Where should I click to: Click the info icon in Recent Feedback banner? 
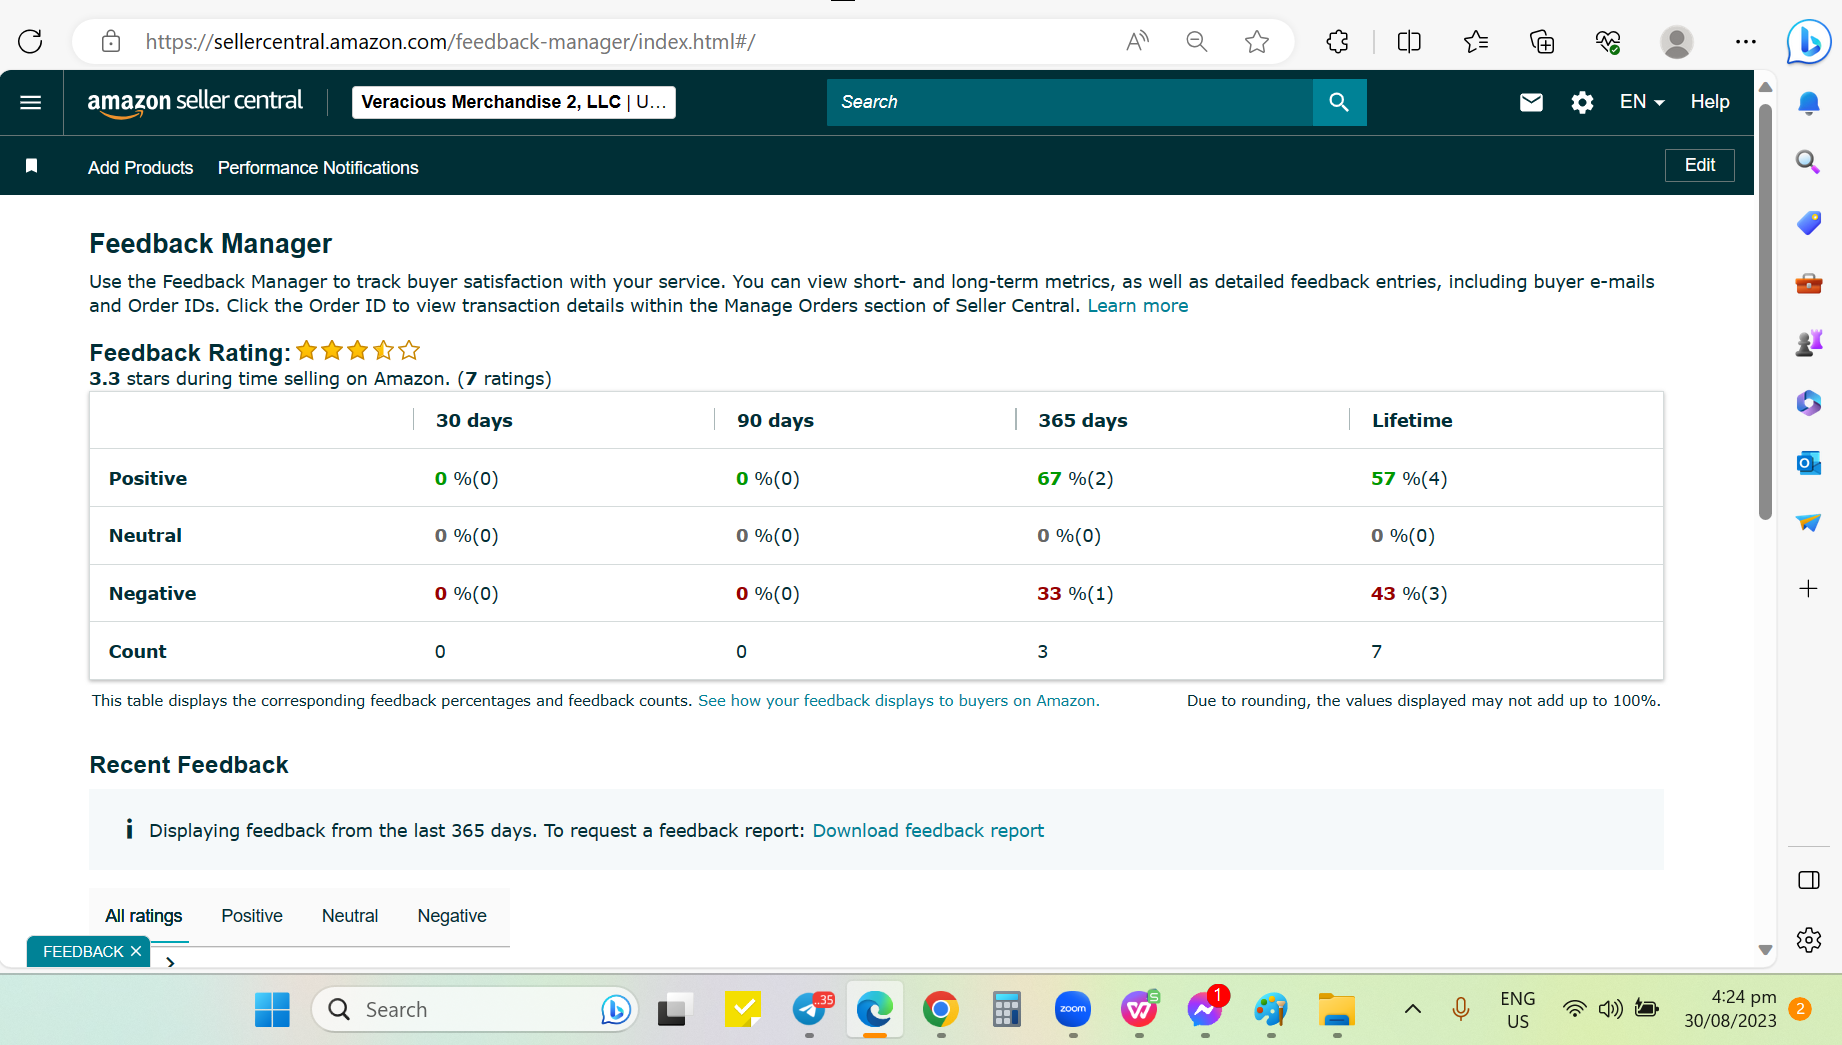[129, 829]
